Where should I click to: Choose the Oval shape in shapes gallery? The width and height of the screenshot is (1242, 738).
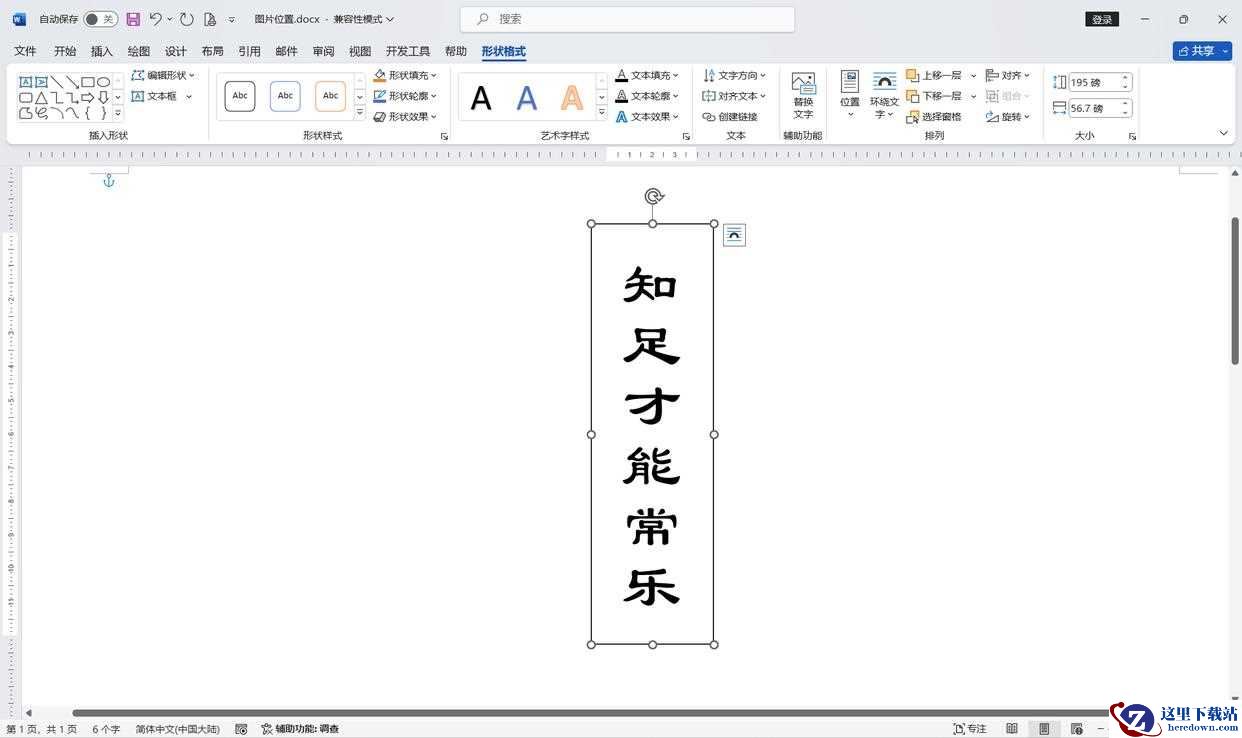tap(103, 82)
